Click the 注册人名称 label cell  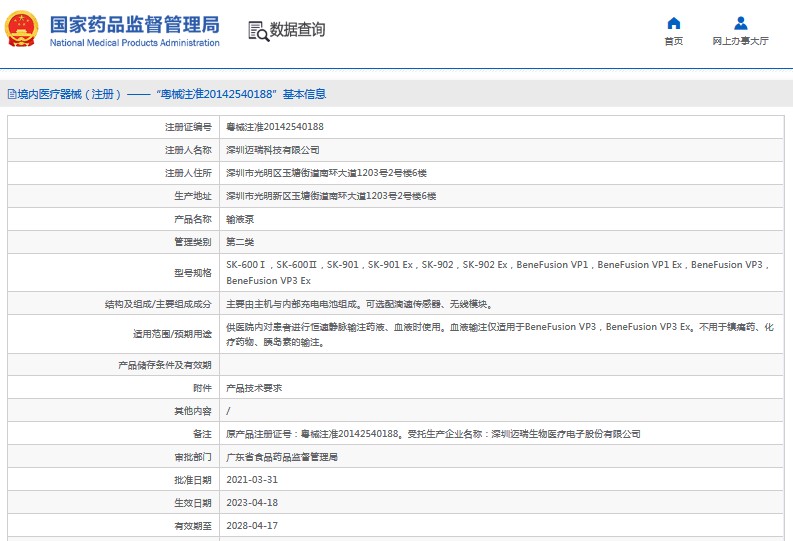coord(114,150)
